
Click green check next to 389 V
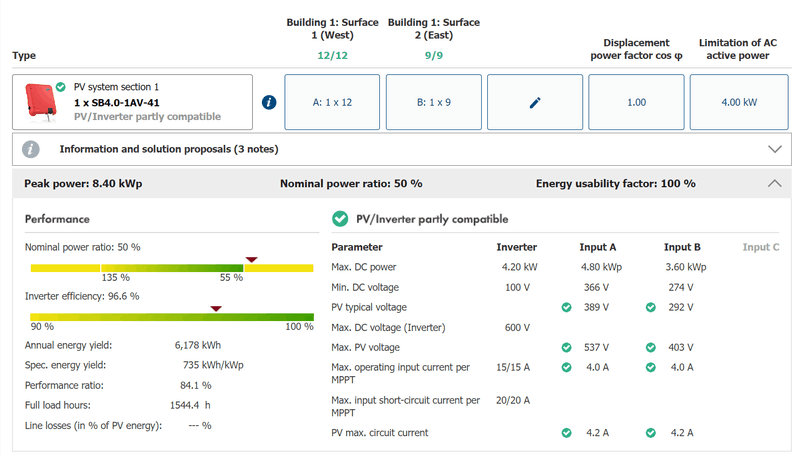click(567, 307)
